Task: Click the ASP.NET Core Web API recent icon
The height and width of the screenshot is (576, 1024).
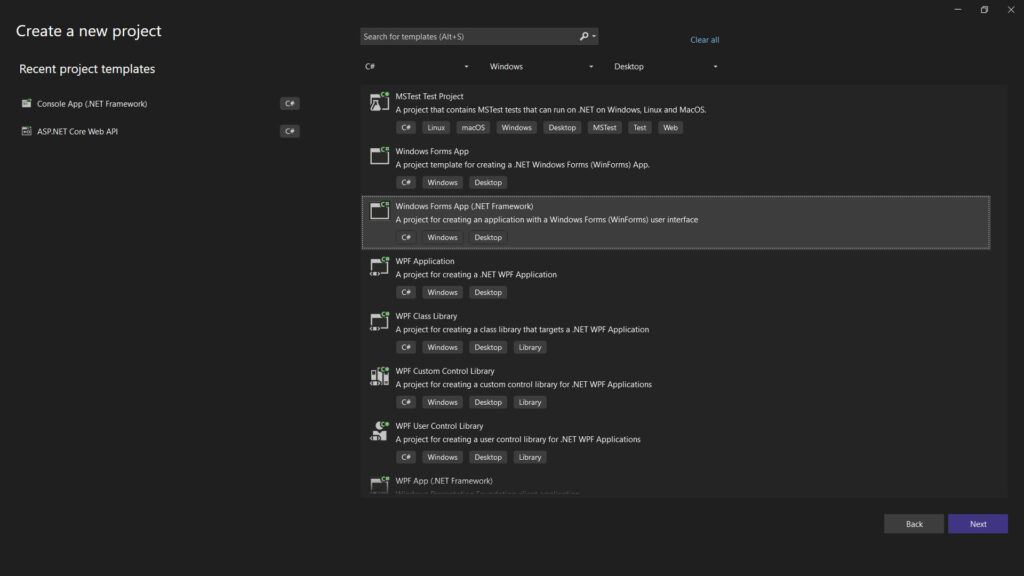Action: pyautogui.click(x=26, y=131)
